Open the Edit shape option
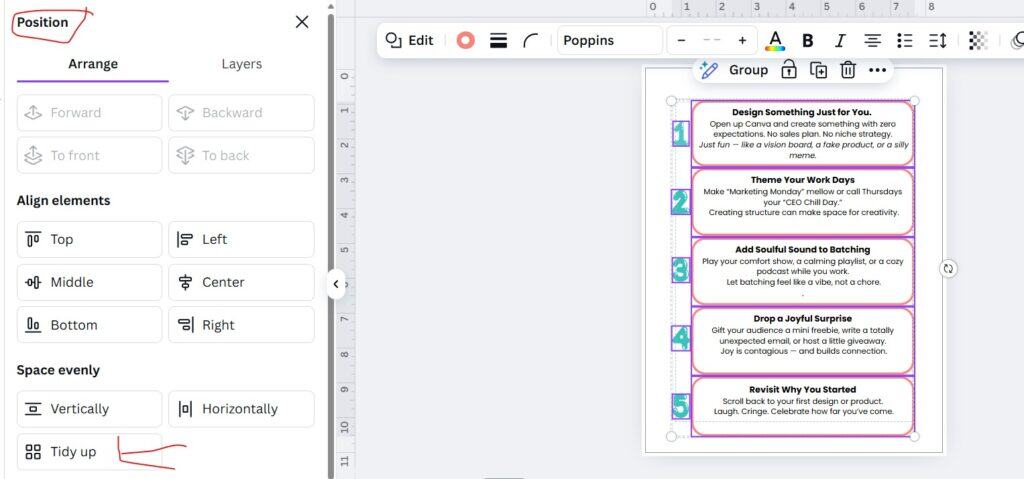 (409, 40)
